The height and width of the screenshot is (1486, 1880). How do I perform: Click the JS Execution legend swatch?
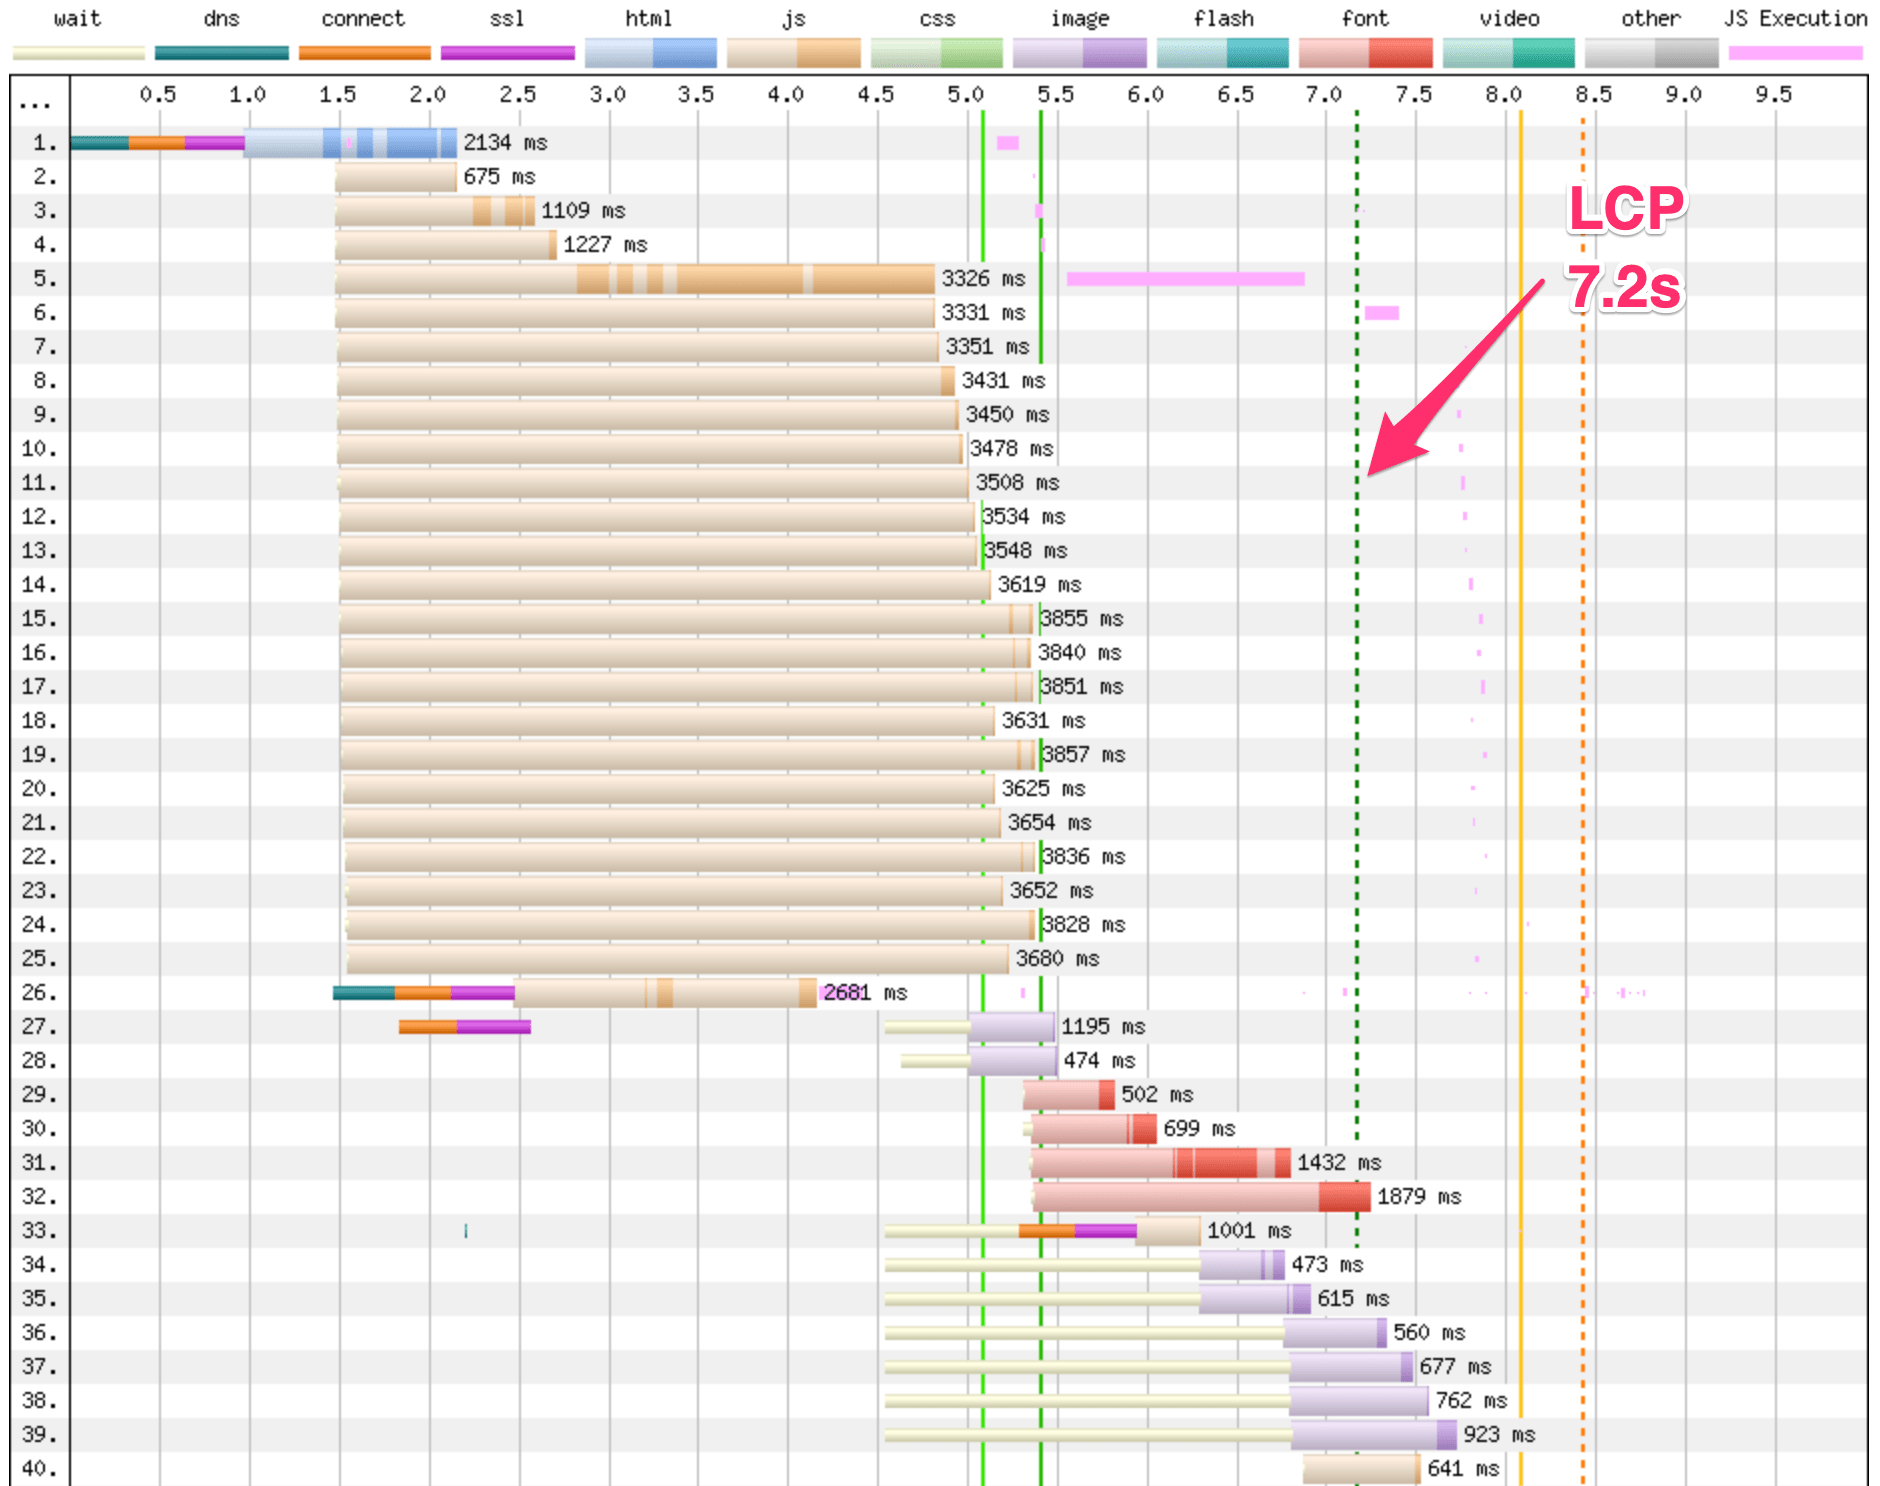tap(1795, 53)
